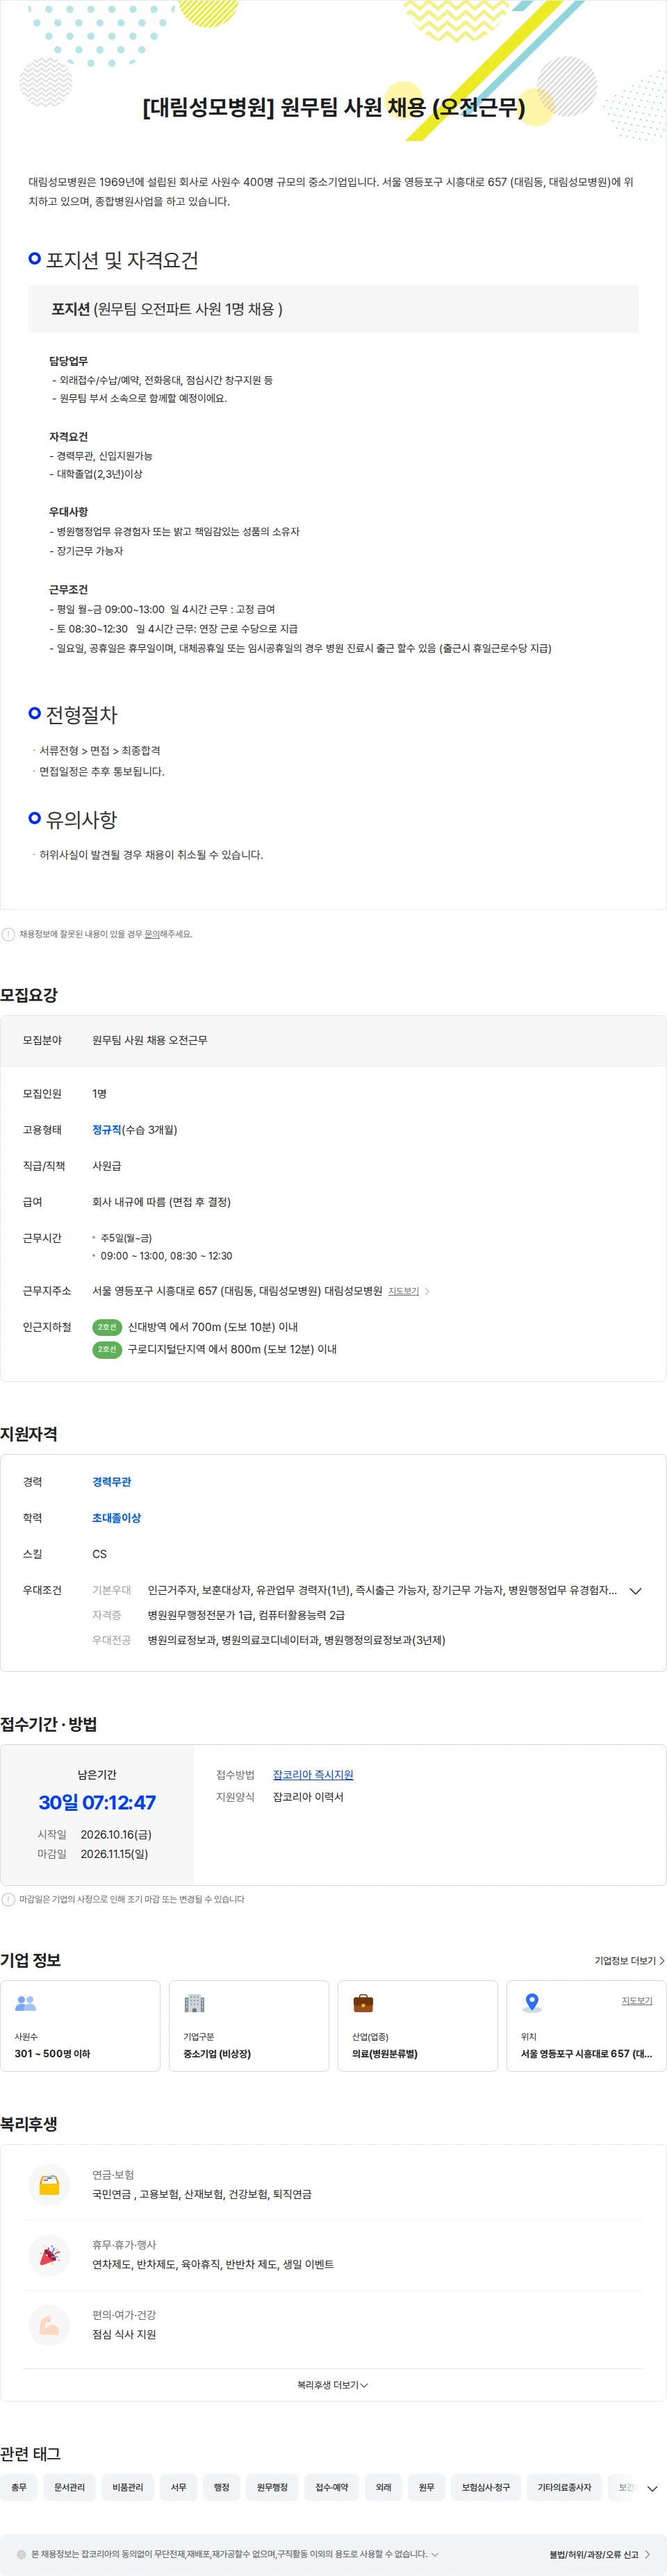
Task: Click the 중소기업 (비상장) company type card
Action: coord(249,2025)
